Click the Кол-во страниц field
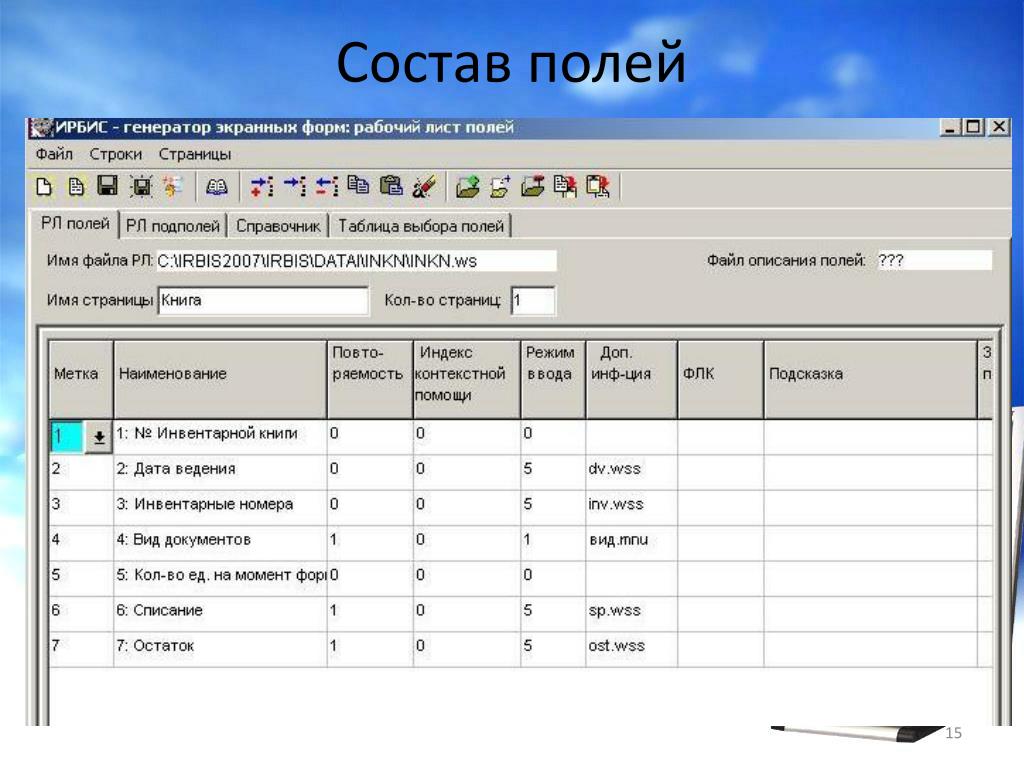 pyautogui.click(x=533, y=300)
